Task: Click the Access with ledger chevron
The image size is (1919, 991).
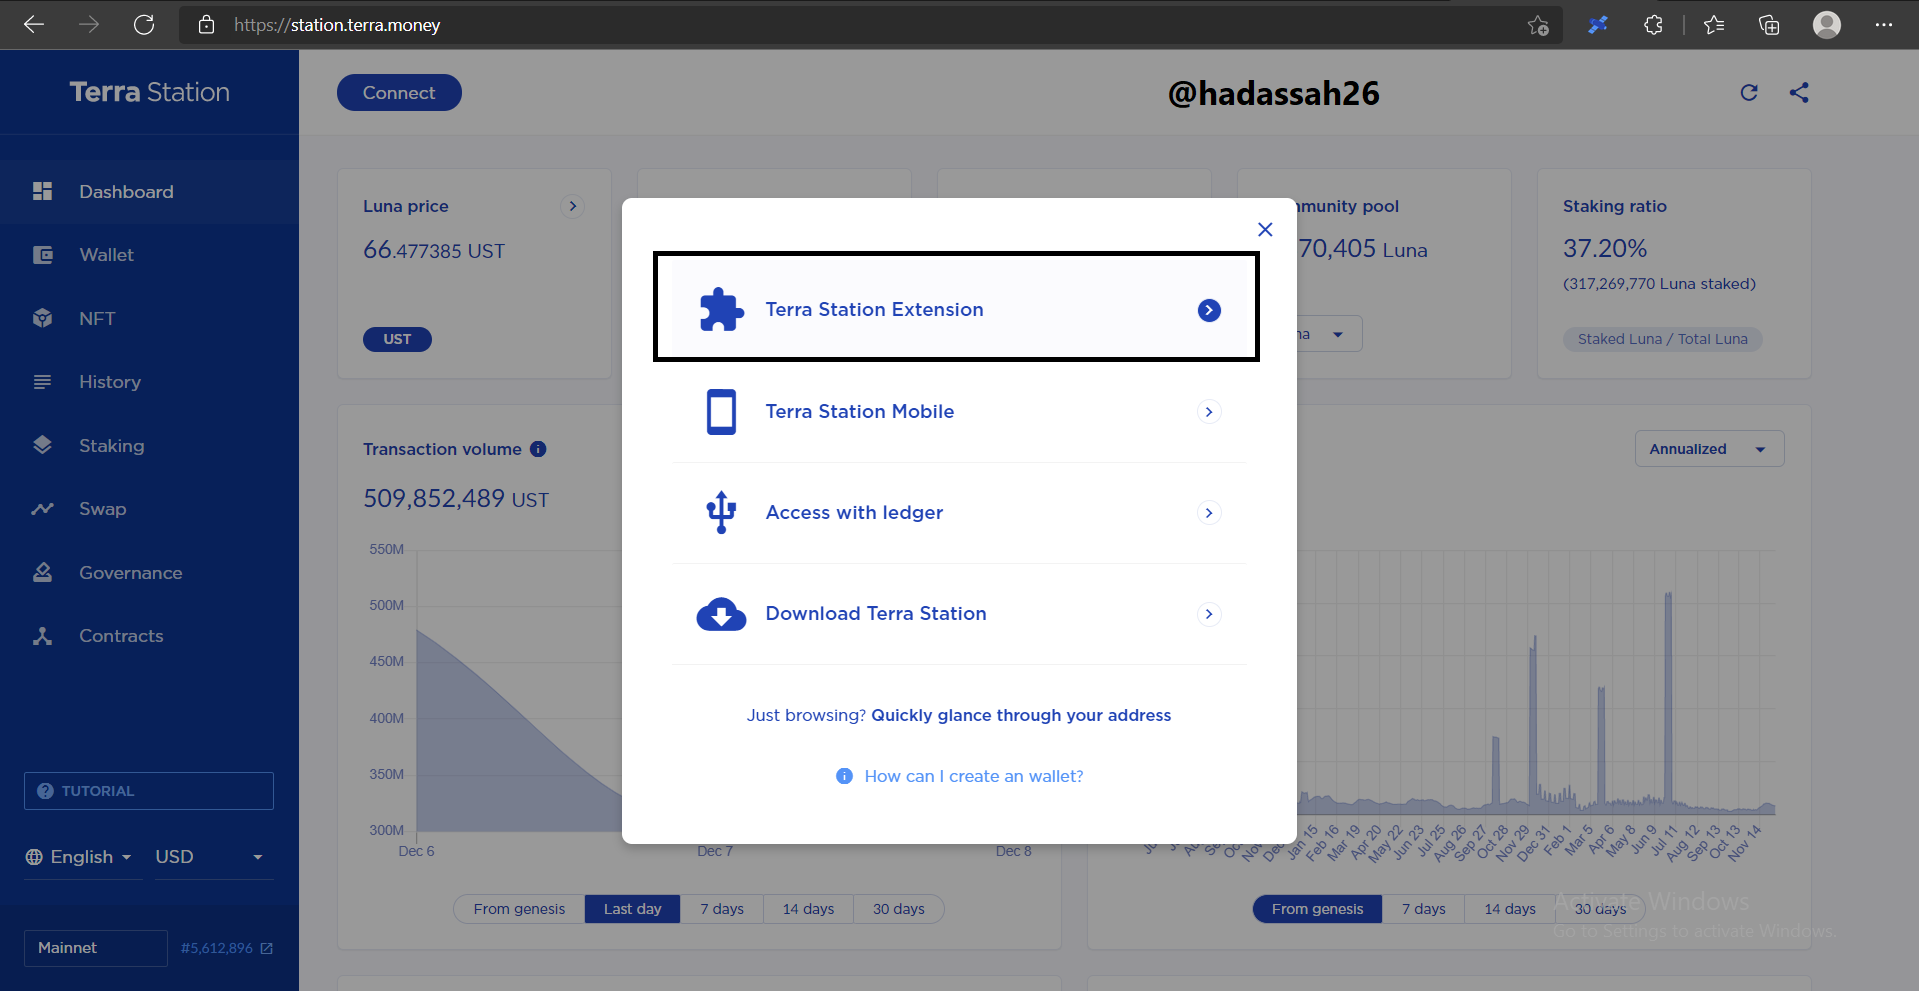Action: click(1209, 513)
